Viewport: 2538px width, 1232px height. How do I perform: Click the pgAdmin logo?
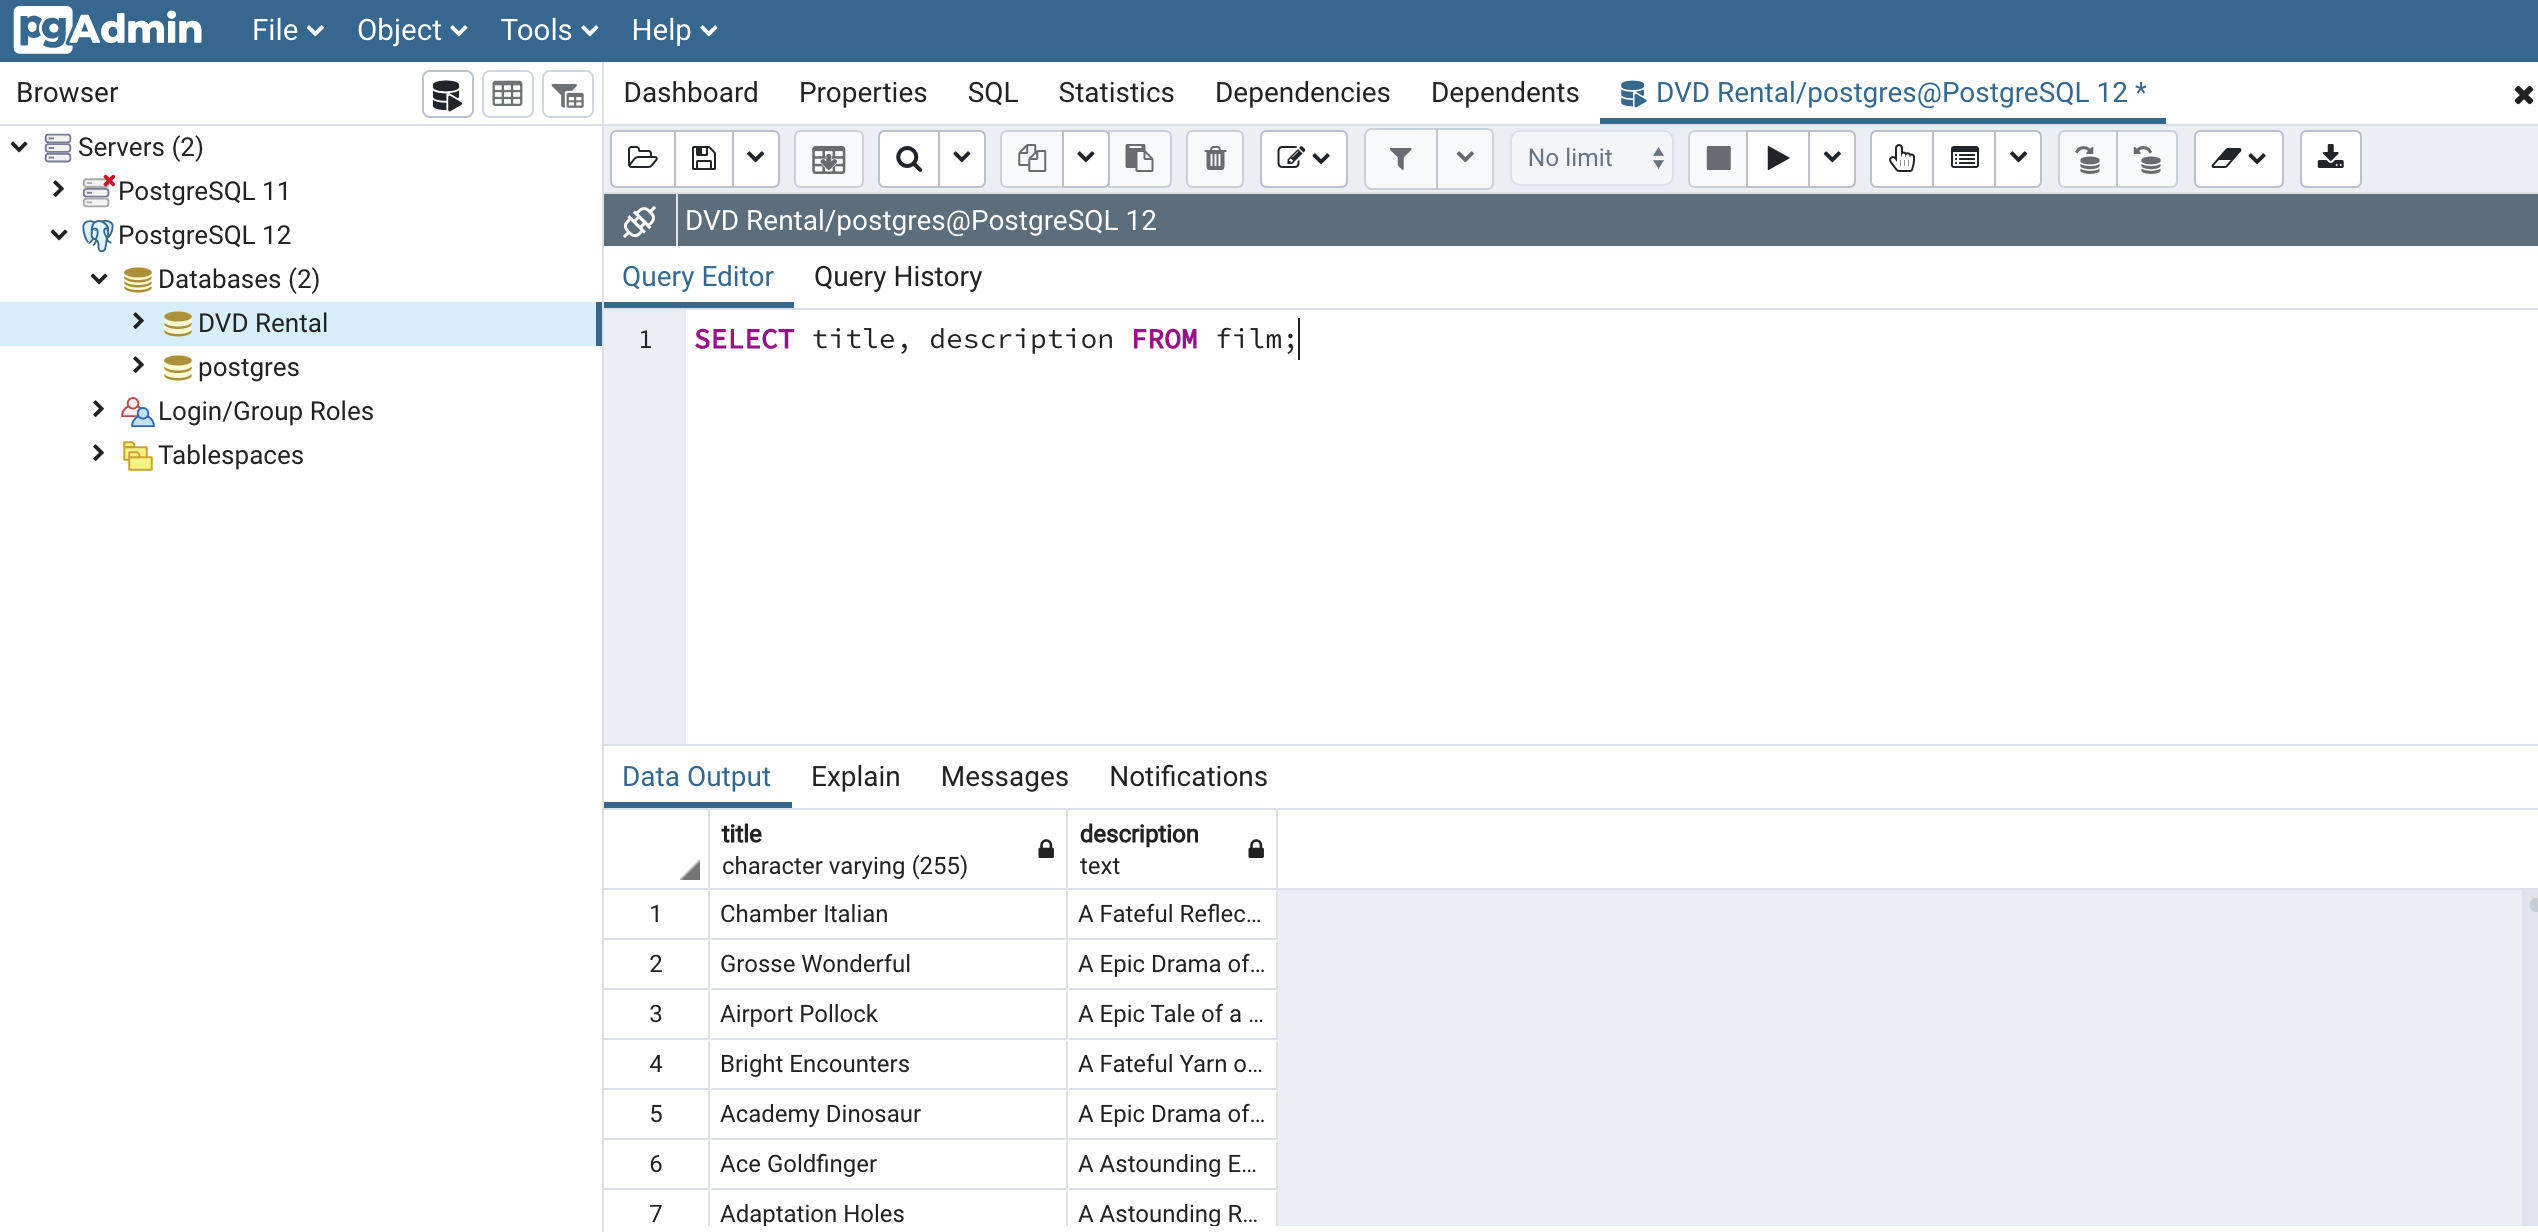108,29
